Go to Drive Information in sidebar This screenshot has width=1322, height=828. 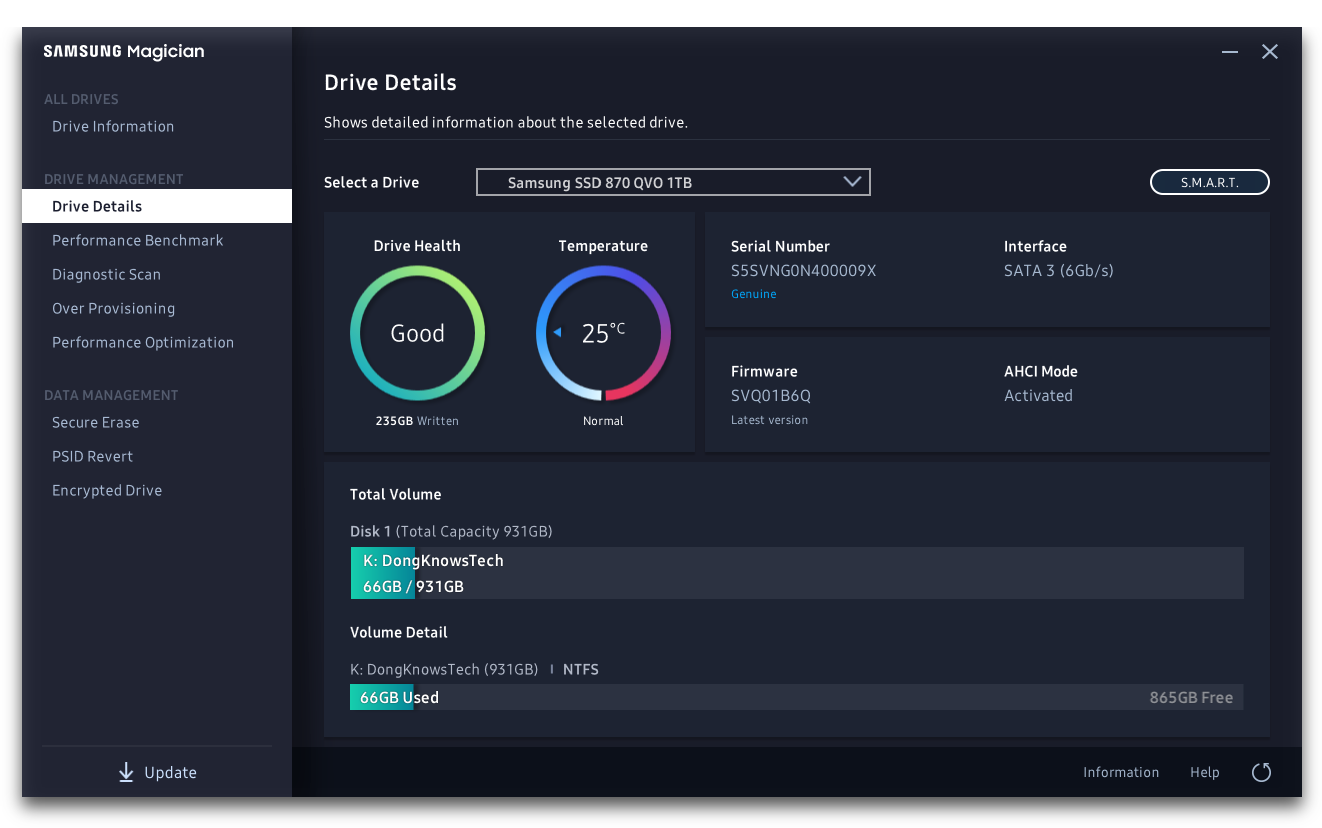(x=113, y=126)
